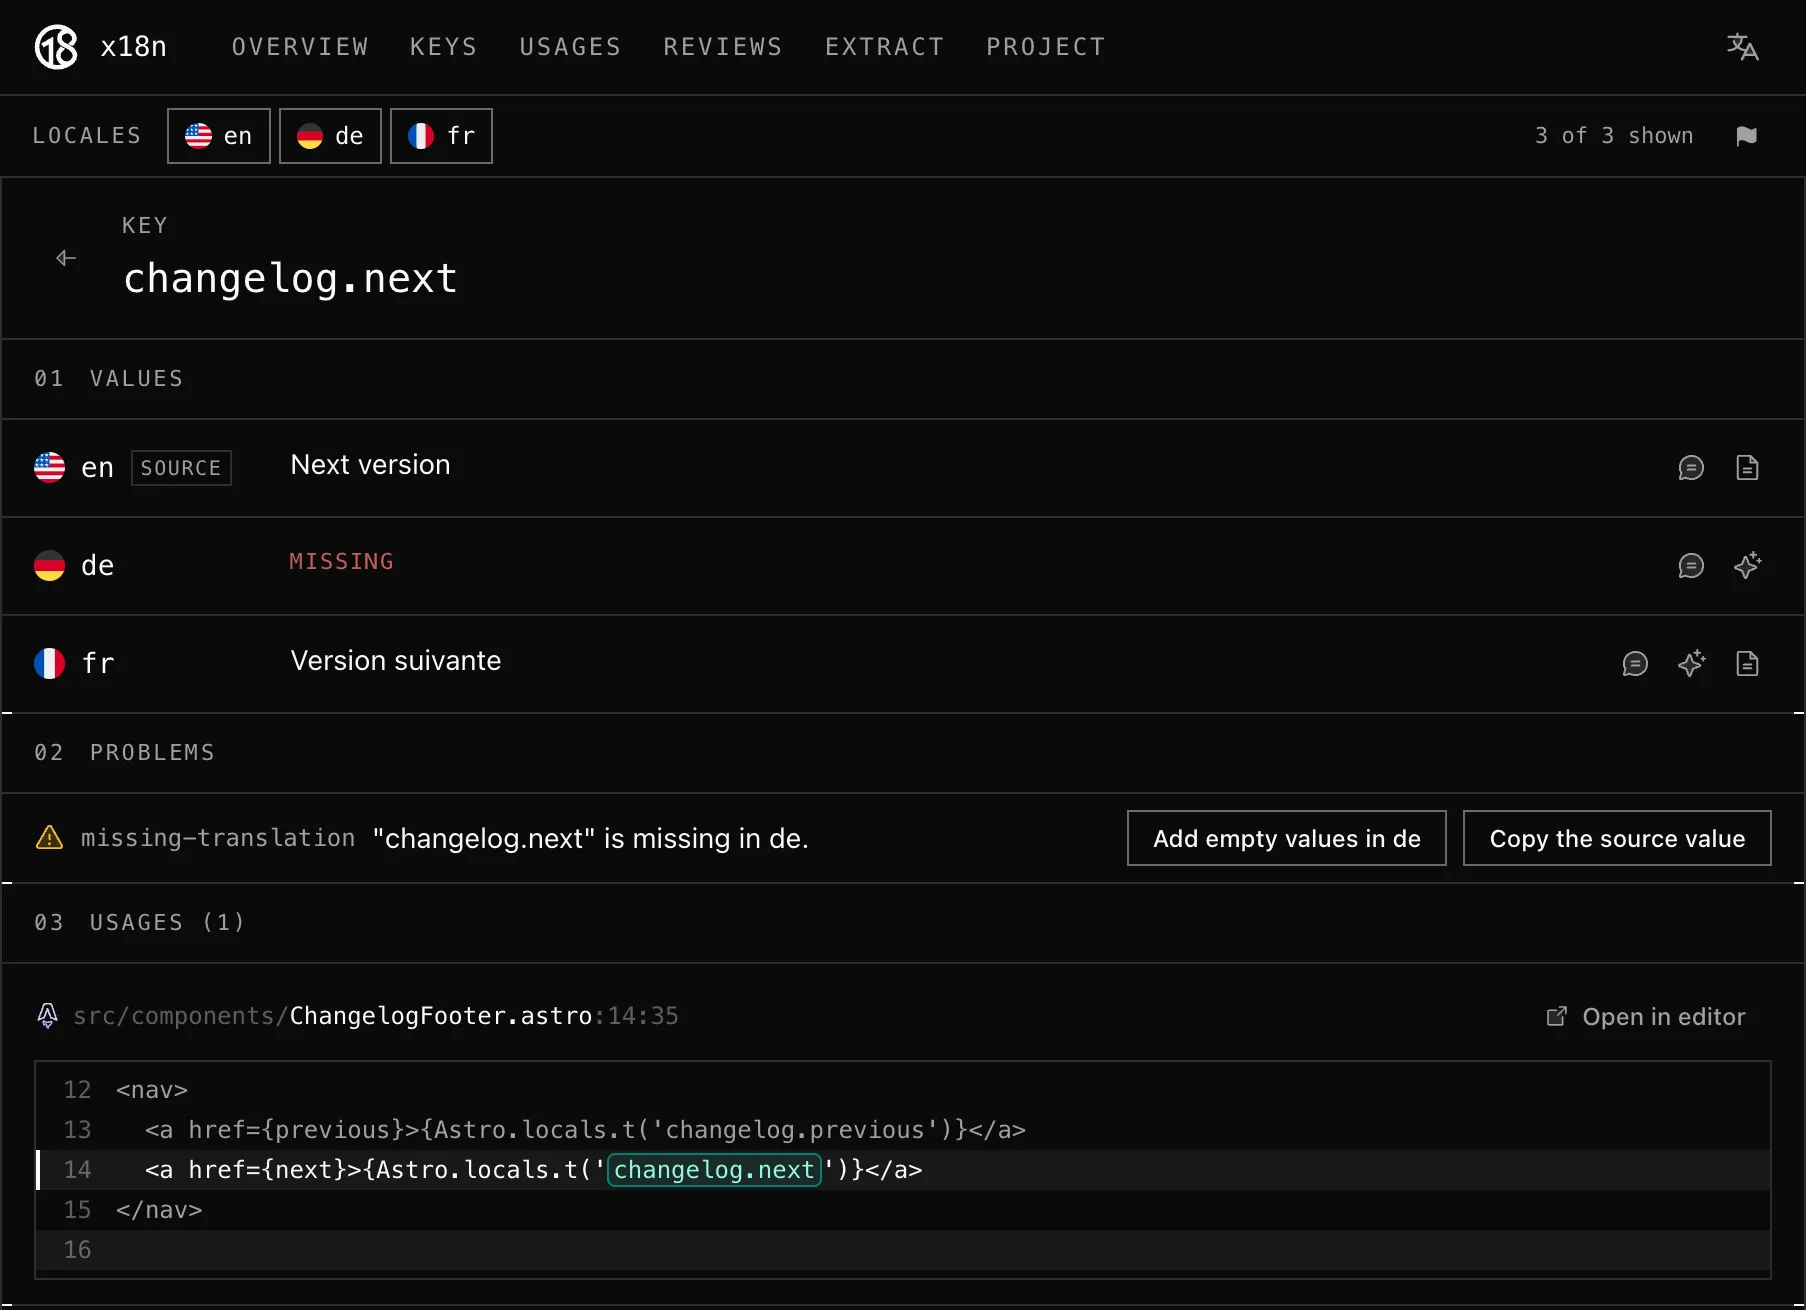This screenshot has height=1310, width=1806.
Task: Toggle the fr locale filter
Action: click(x=441, y=136)
